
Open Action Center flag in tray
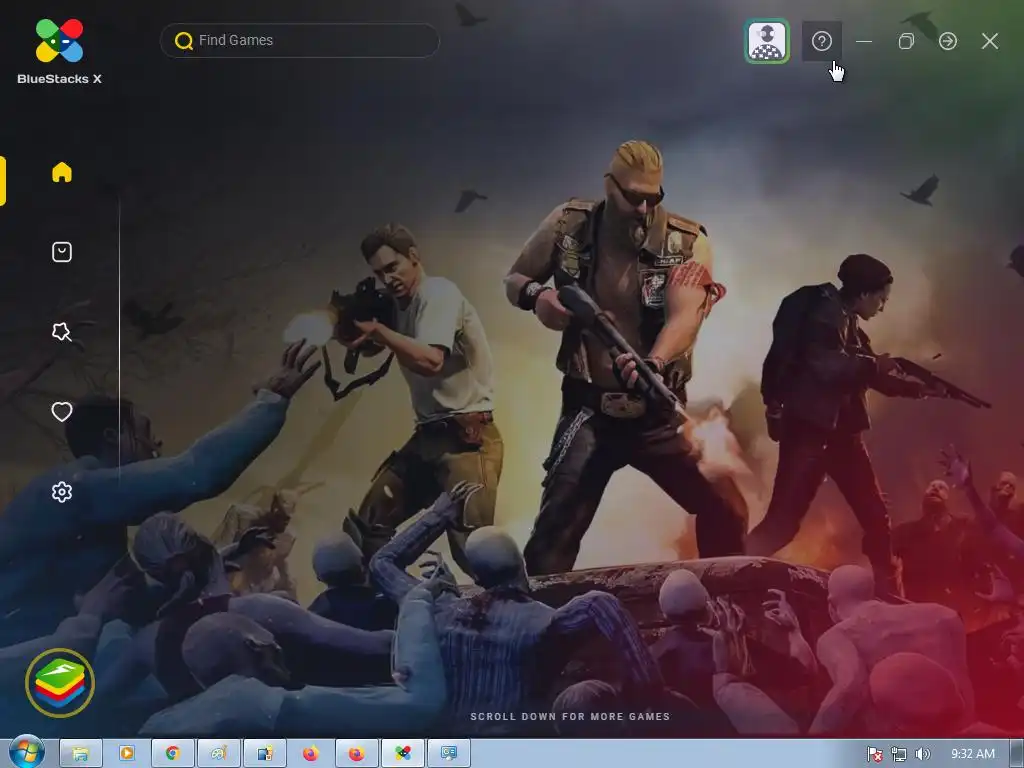(874, 754)
